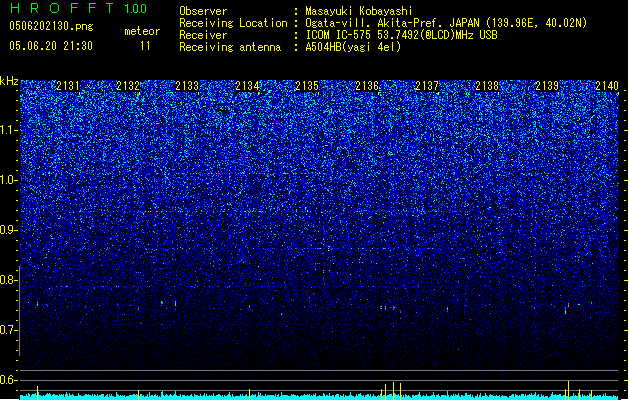Click the 2137 time marker
Viewport: 629px width, 400px height.
coord(427,86)
